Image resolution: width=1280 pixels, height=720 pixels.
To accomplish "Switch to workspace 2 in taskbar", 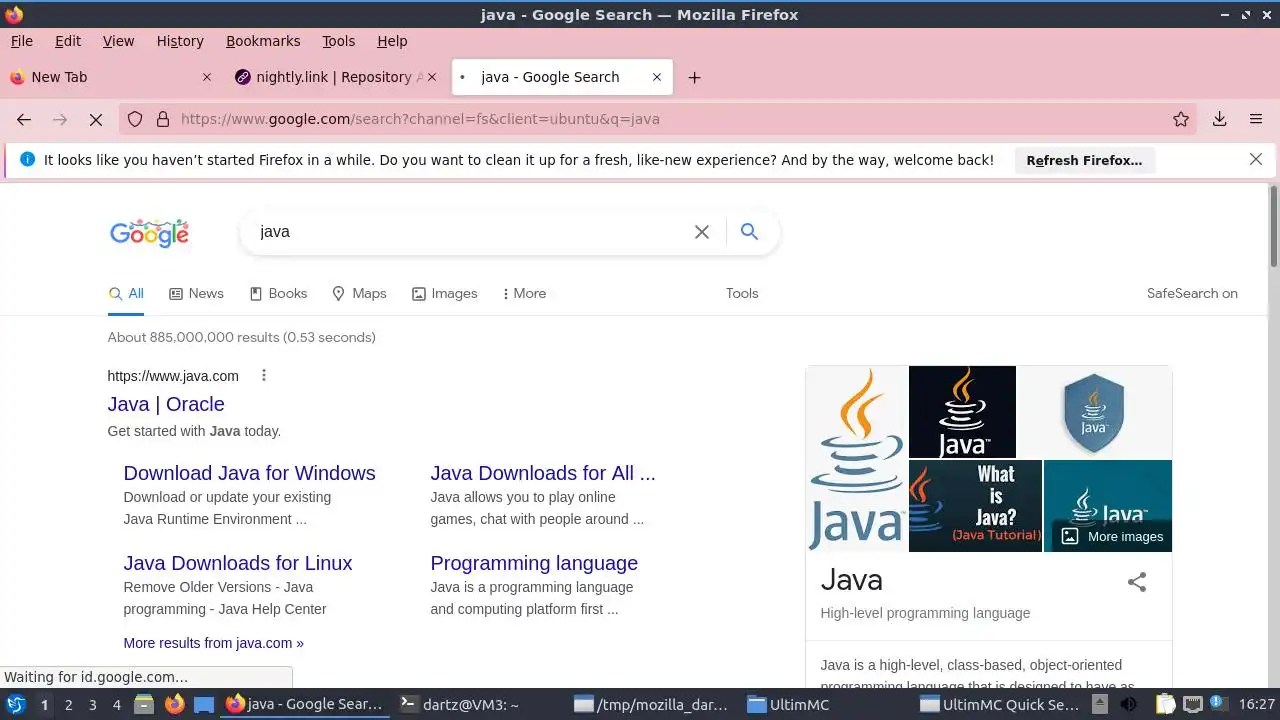I will point(68,705).
